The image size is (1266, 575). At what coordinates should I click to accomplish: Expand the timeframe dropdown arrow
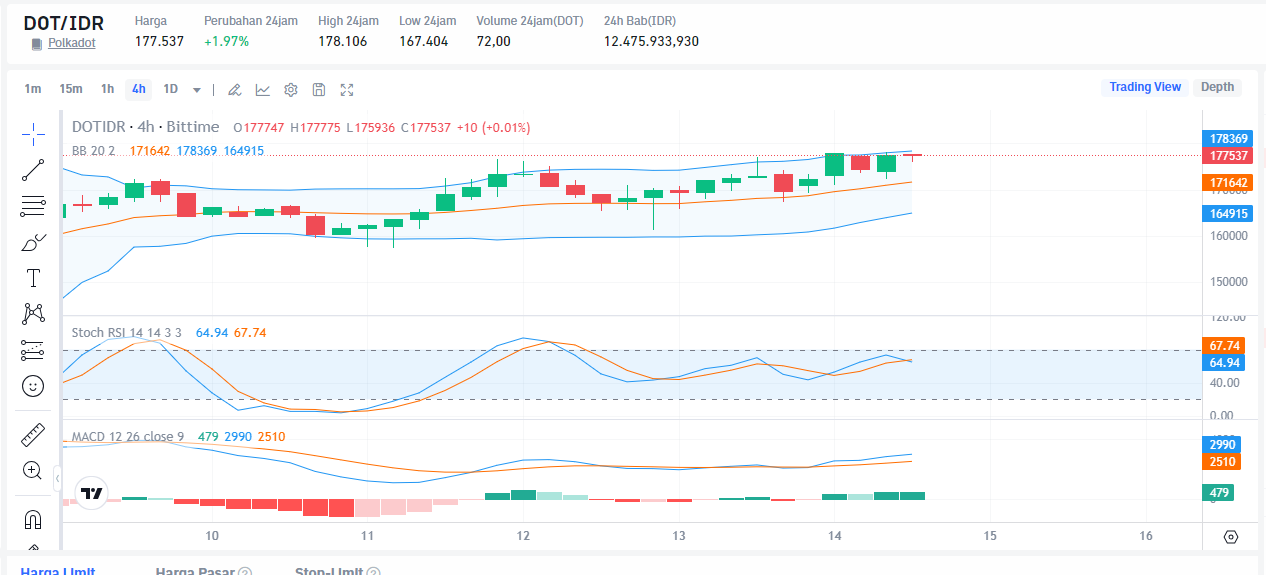[197, 90]
